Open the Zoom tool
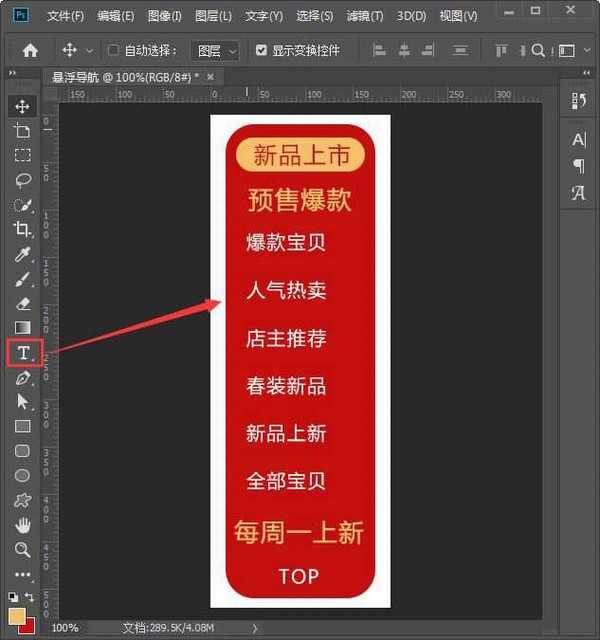 (x=22, y=550)
